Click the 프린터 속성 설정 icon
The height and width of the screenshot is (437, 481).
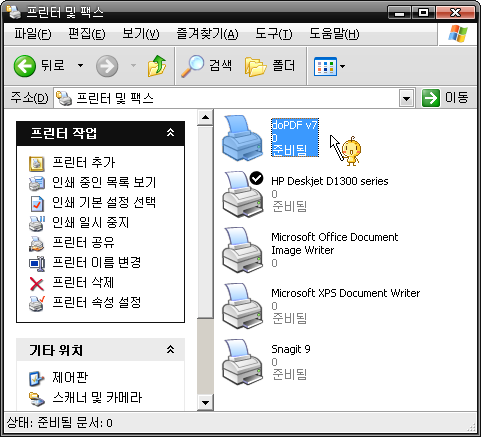37,303
